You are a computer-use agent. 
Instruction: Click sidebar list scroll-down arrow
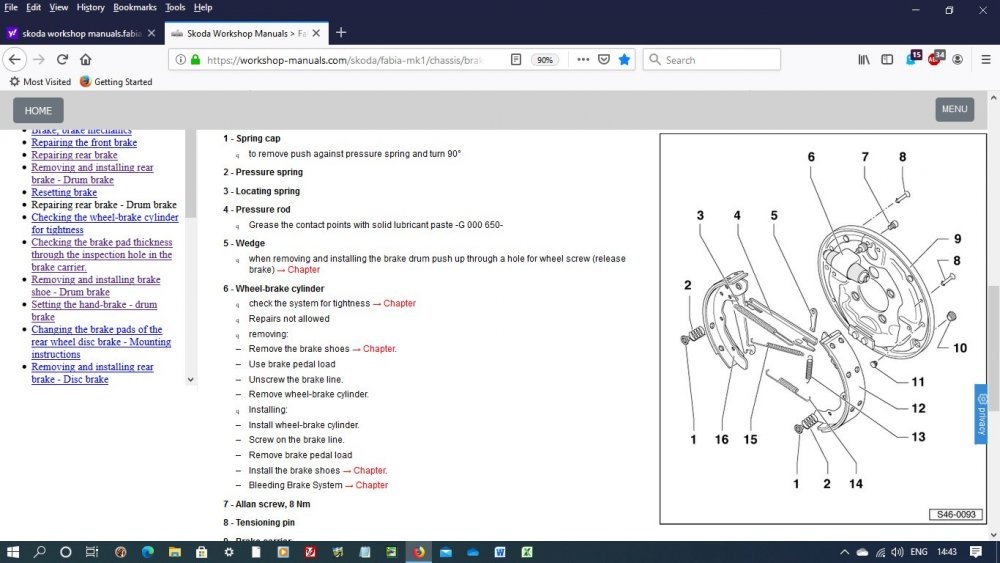190,379
